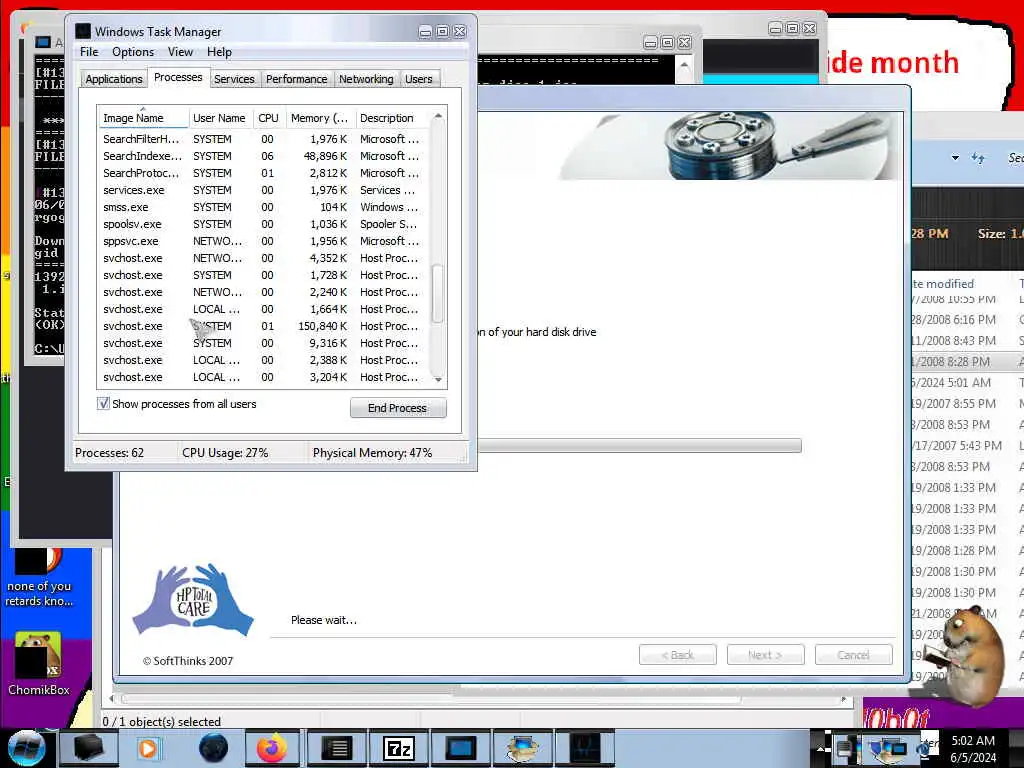
Task: Click the 'te modified' column header in Explorer
Action: pyautogui.click(x=943, y=283)
